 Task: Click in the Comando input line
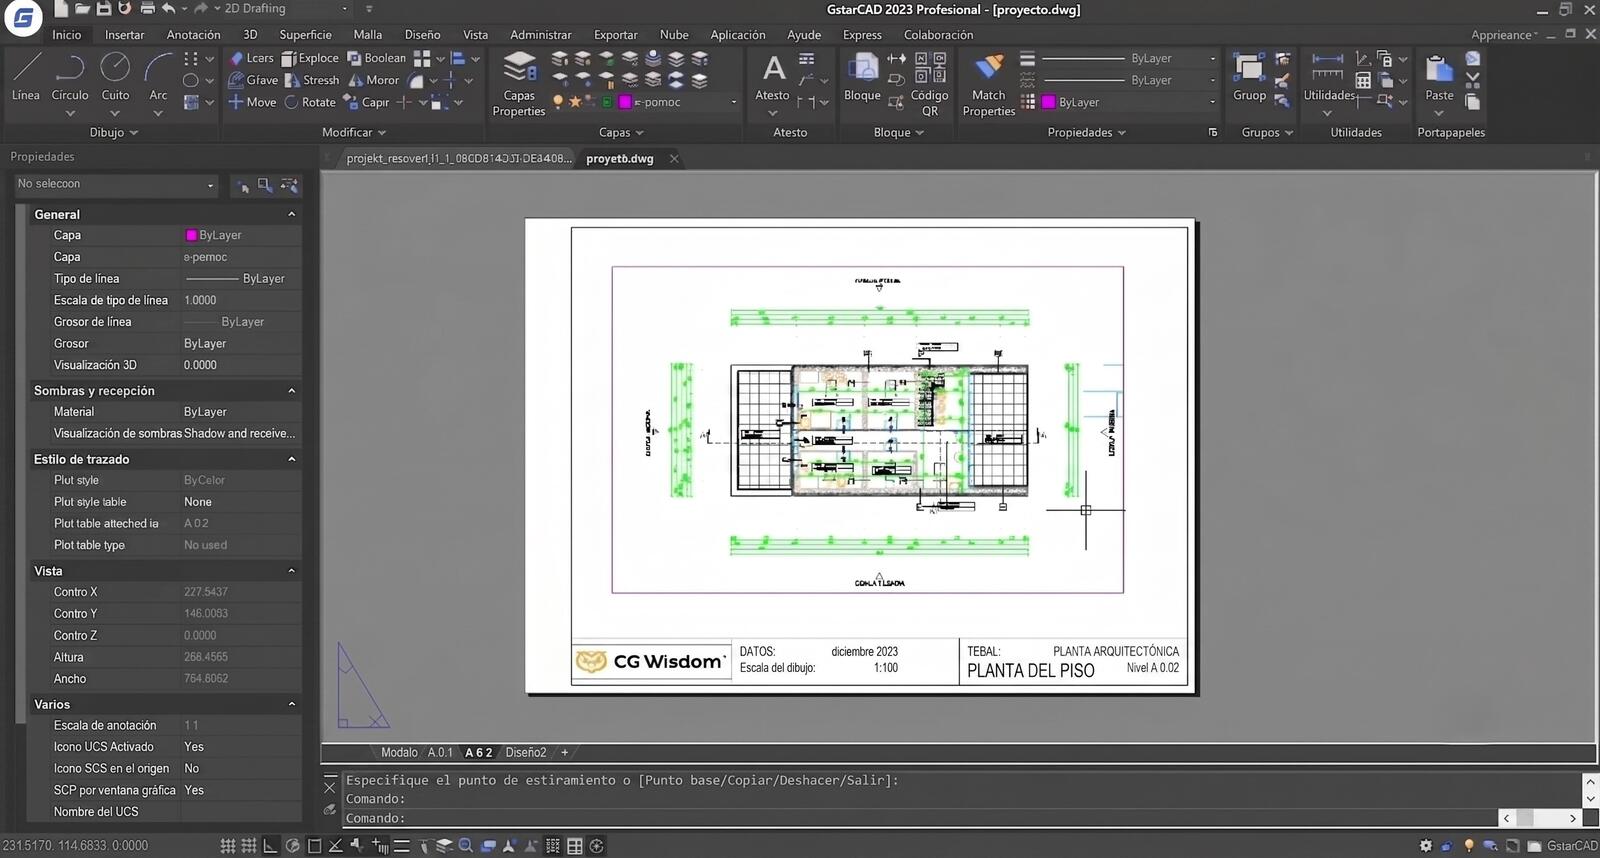tap(920, 818)
